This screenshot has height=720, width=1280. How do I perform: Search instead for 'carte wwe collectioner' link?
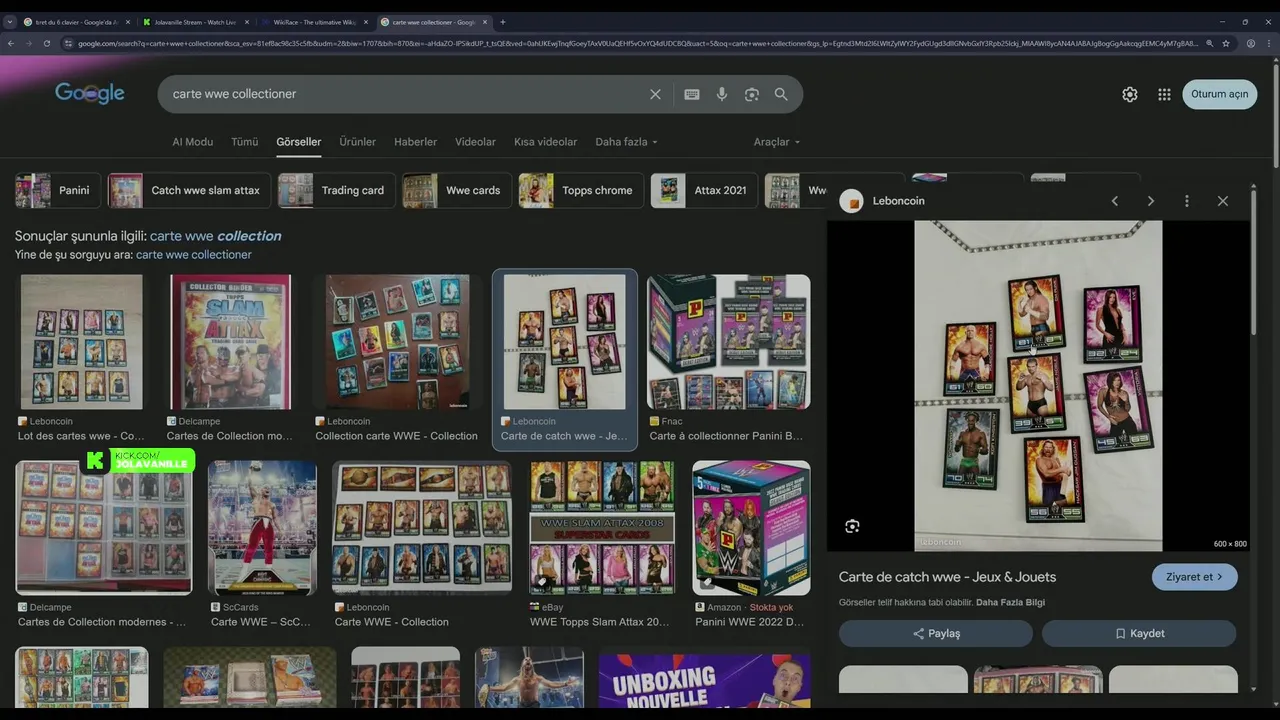194,255
